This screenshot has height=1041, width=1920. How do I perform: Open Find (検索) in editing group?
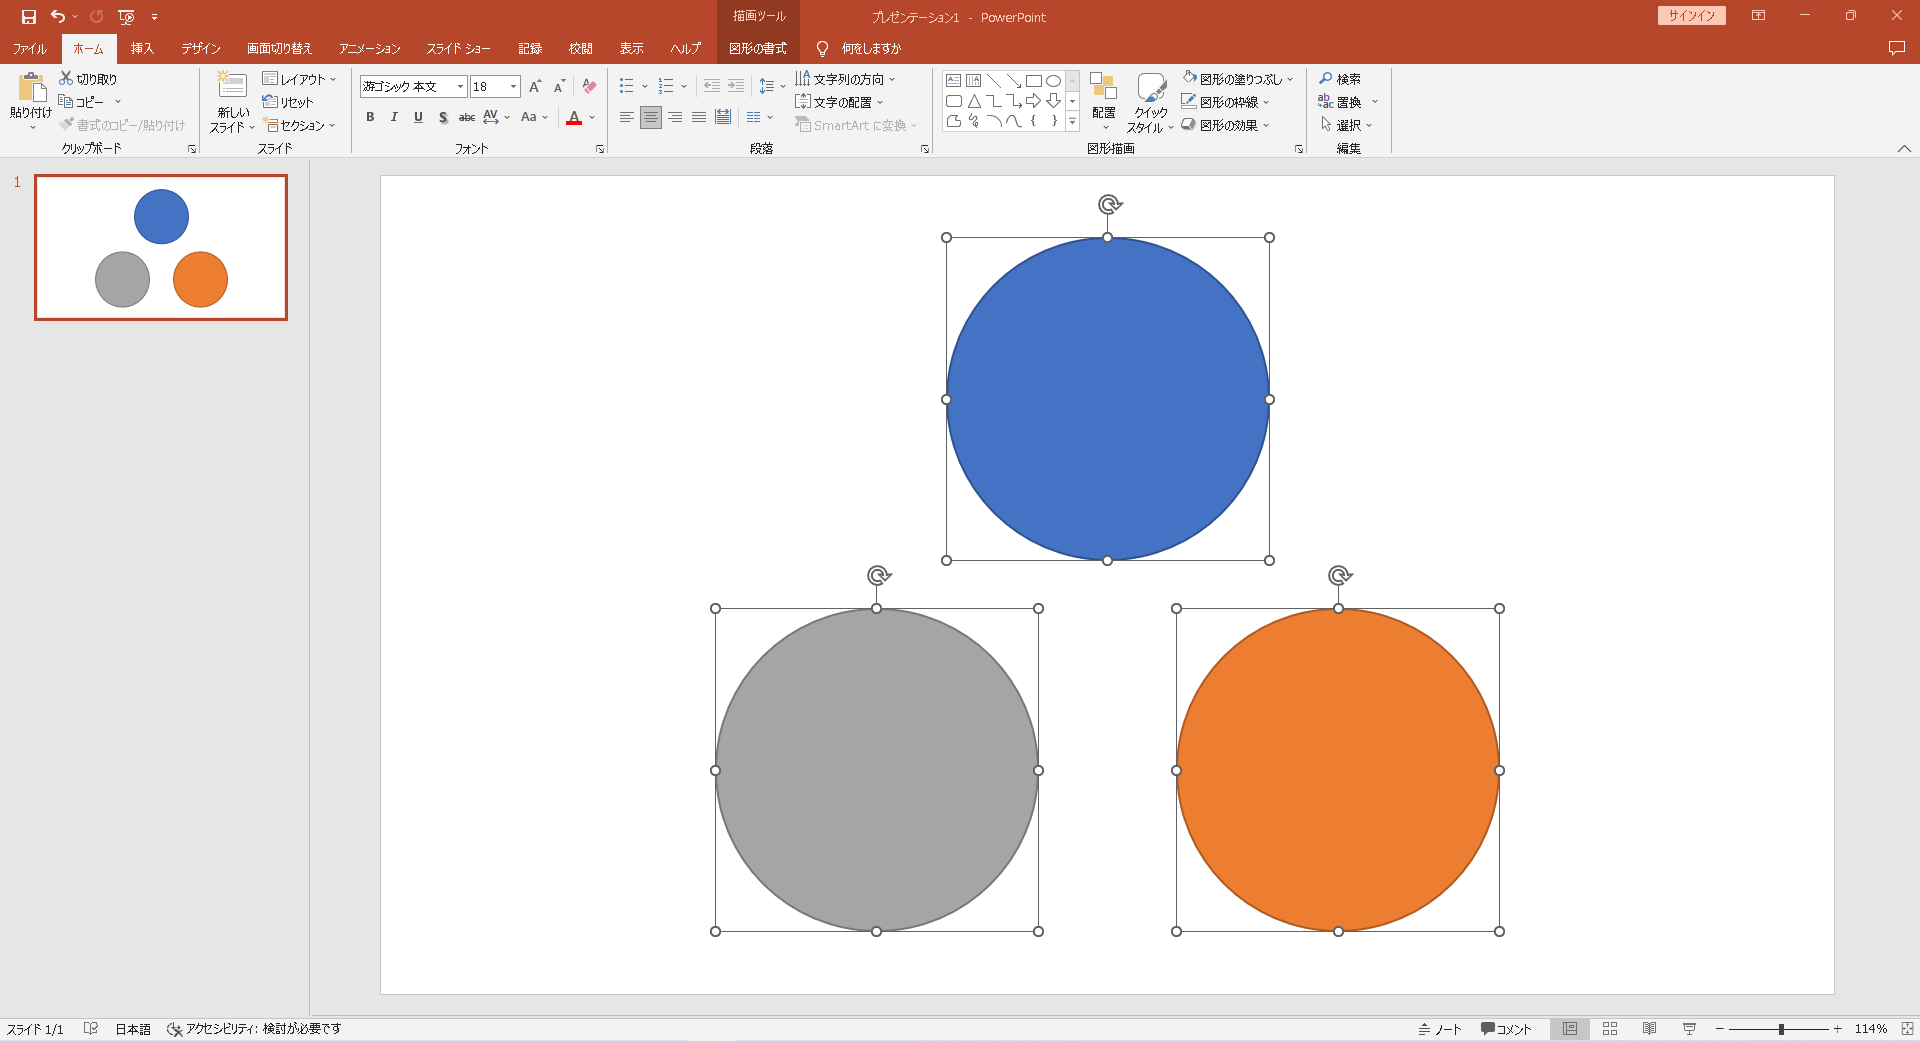[x=1340, y=79]
